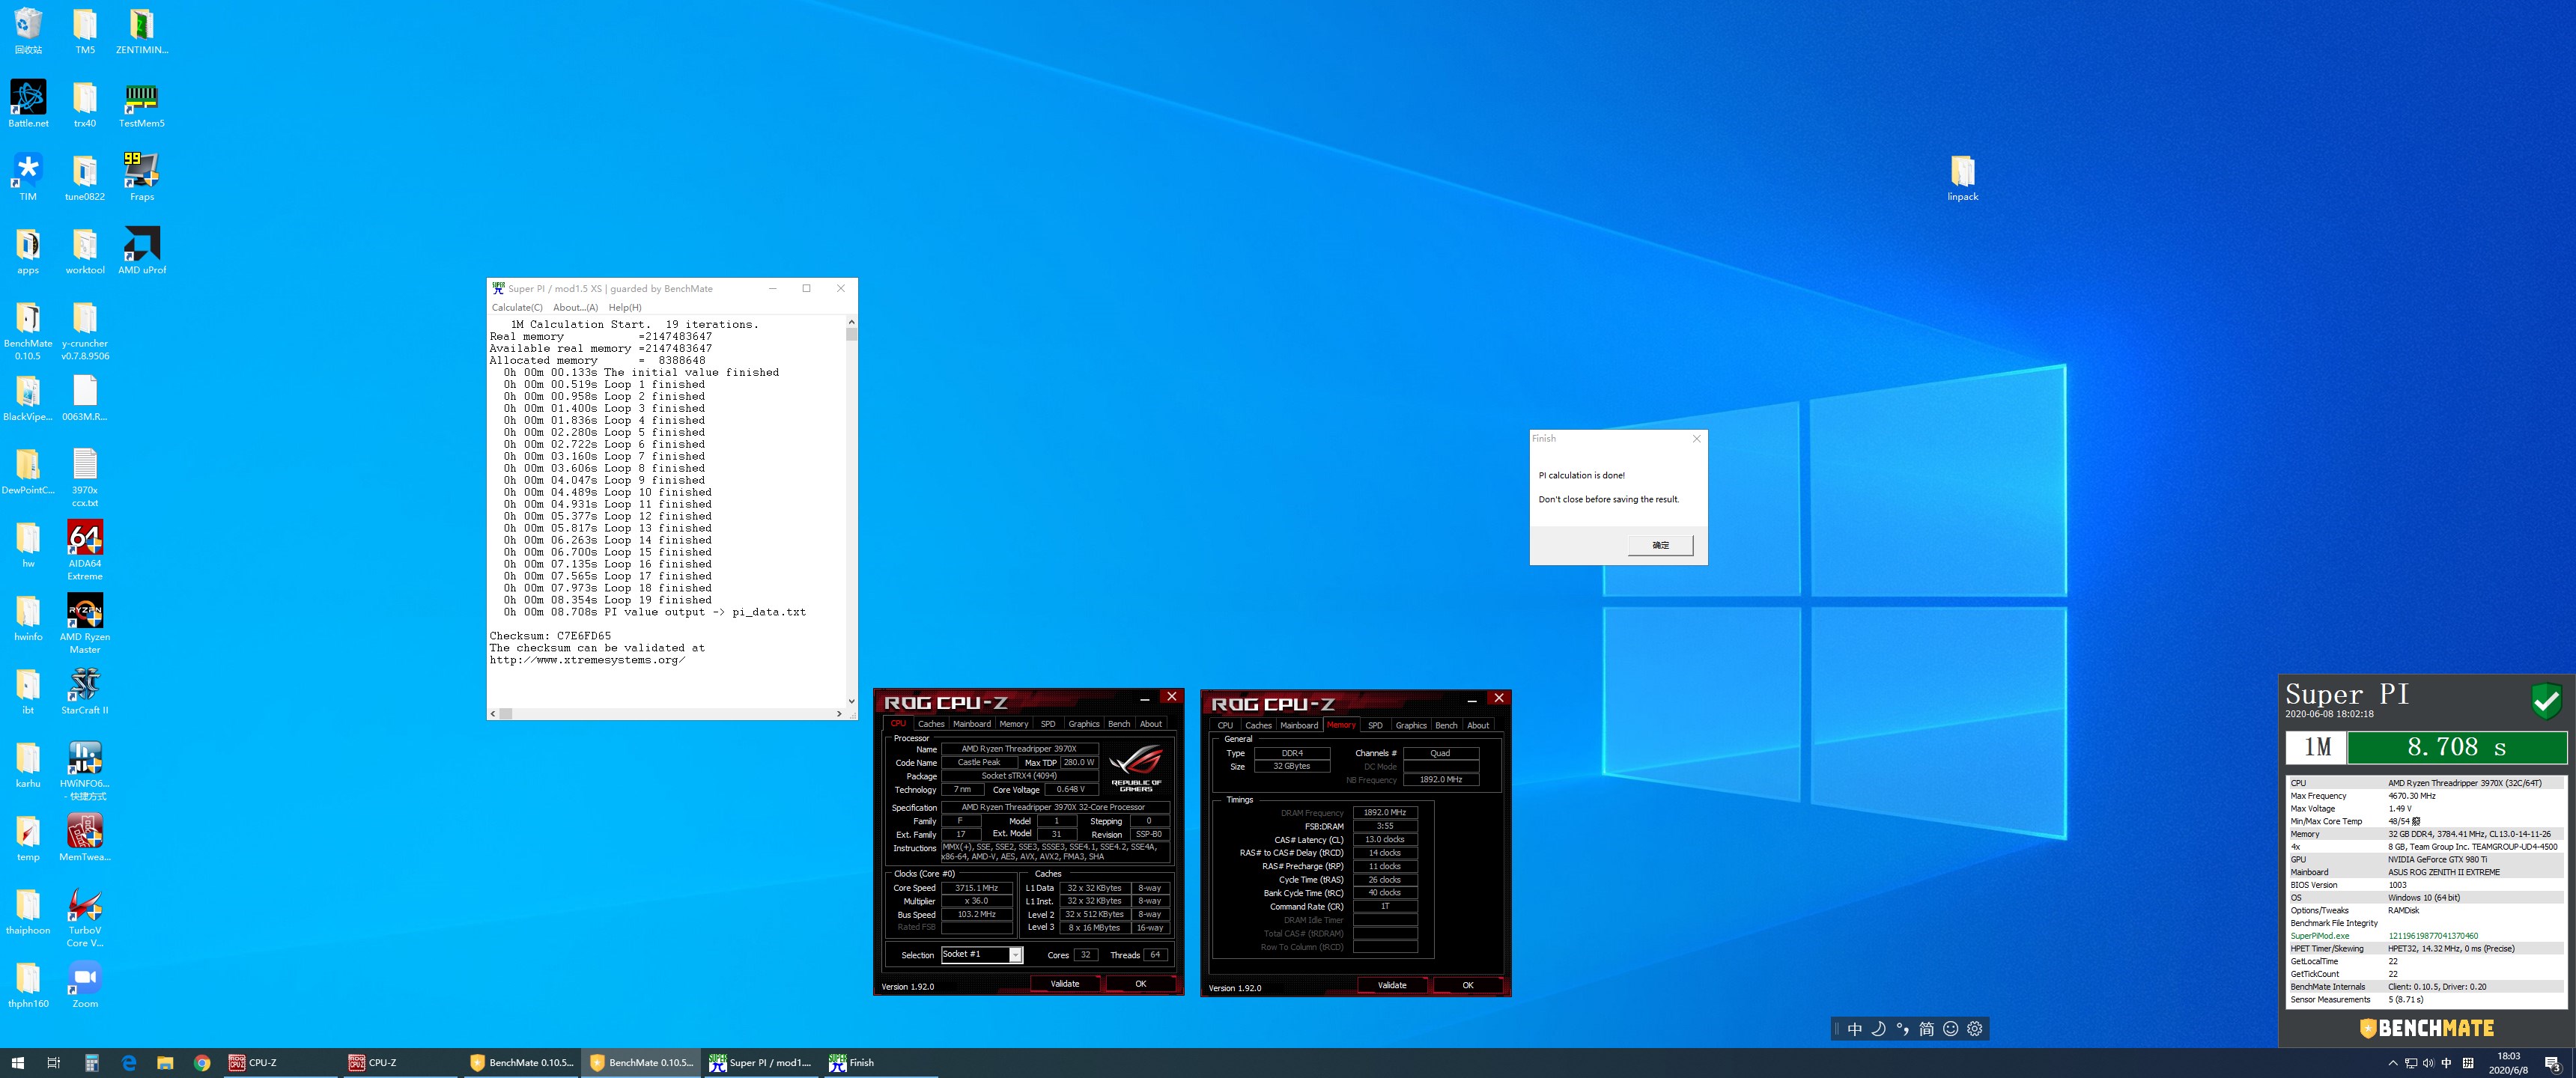The width and height of the screenshot is (2576, 1078).
Task: Click OK in processor CPU-Z window
Action: pyautogui.click(x=1140, y=983)
